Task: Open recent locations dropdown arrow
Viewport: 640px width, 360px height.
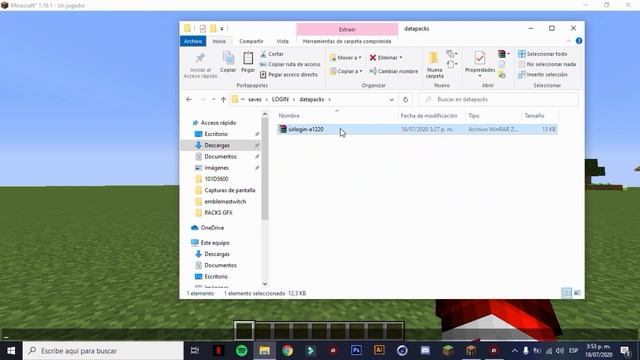Action: click(x=213, y=100)
